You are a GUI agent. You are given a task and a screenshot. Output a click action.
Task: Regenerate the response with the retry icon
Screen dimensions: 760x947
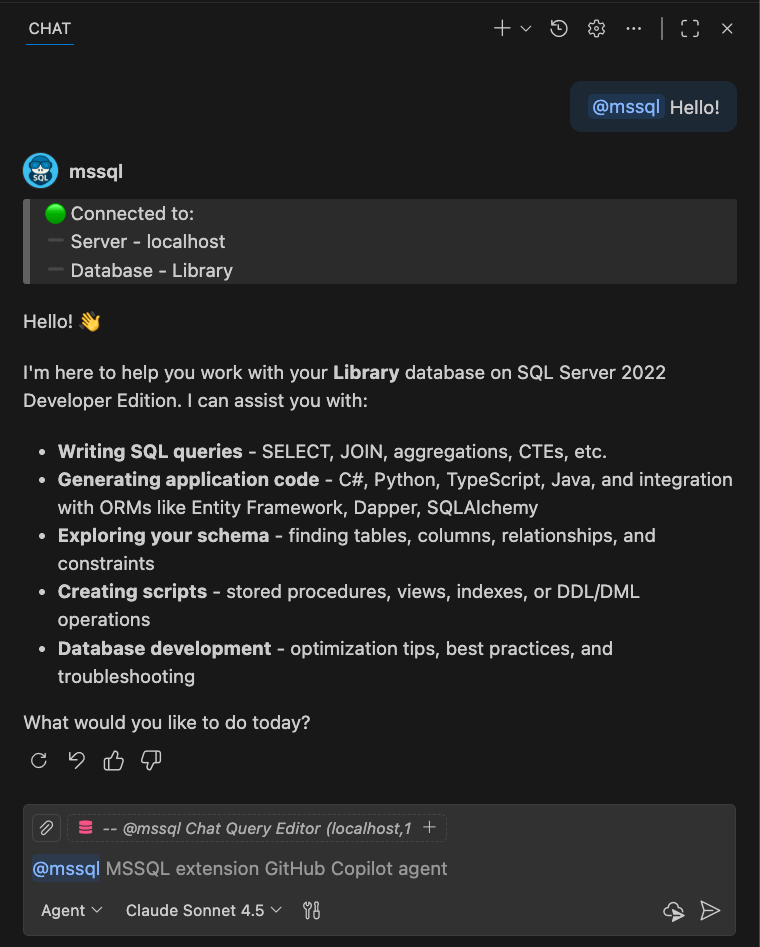[38, 761]
